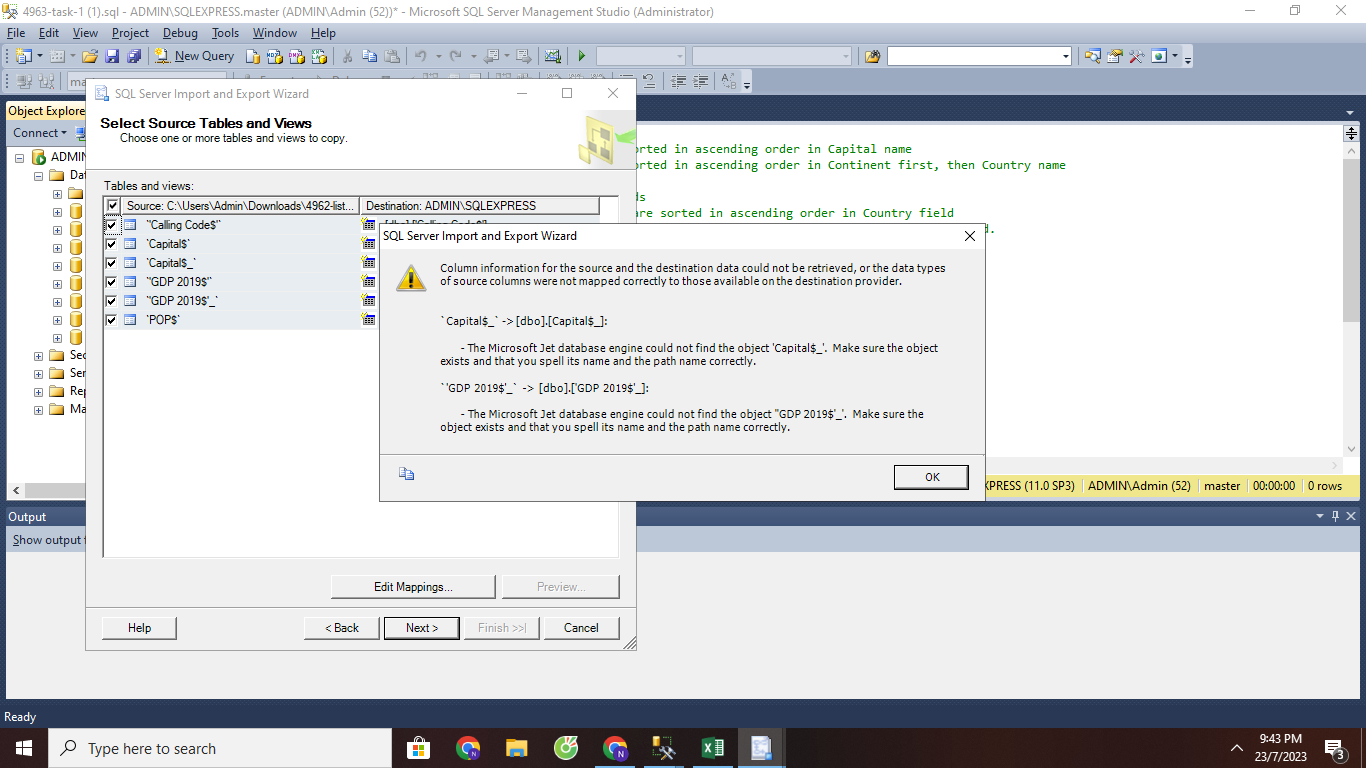Click the Copy icon in toolbar
Image resolution: width=1366 pixels, height=768 pixels.
(370, 56)
